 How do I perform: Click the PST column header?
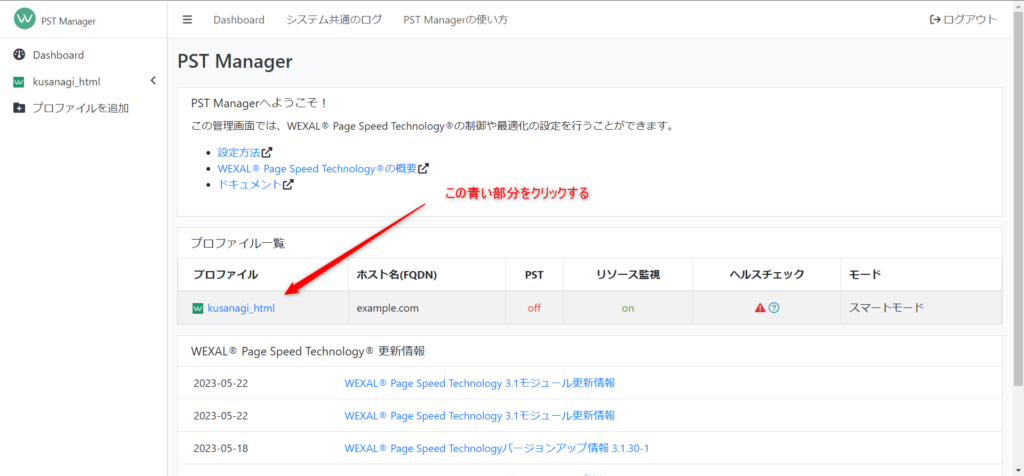pyautogui.click(x=534, y=275)
